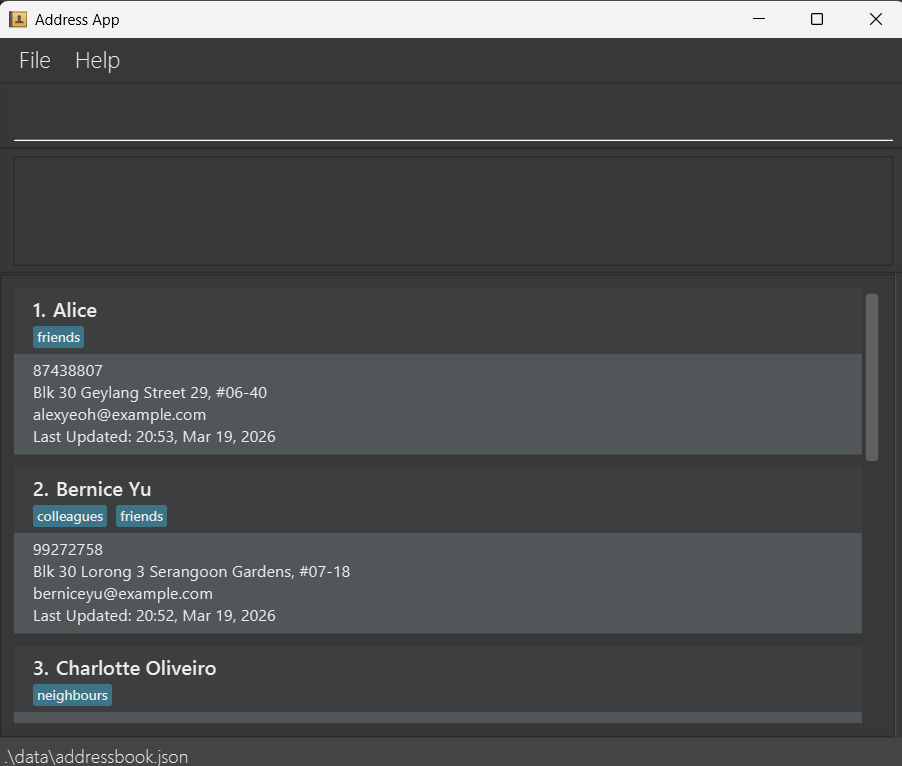Screen dimensions: 902x766
Task: Select the Charlotte Oliveiro contact card
Action: click(437, 668)
